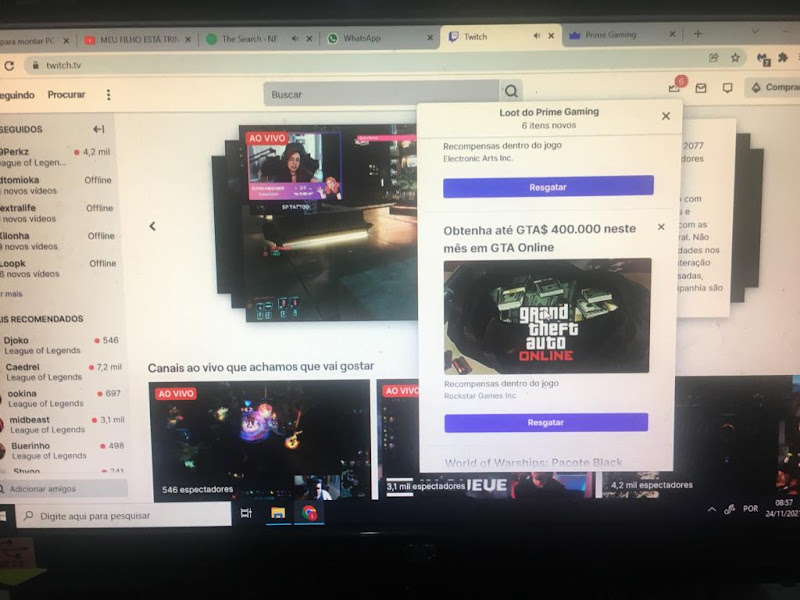Screen dimensions: 800x600
Task: Open the Xlionha channel entry
Action: 57,241
